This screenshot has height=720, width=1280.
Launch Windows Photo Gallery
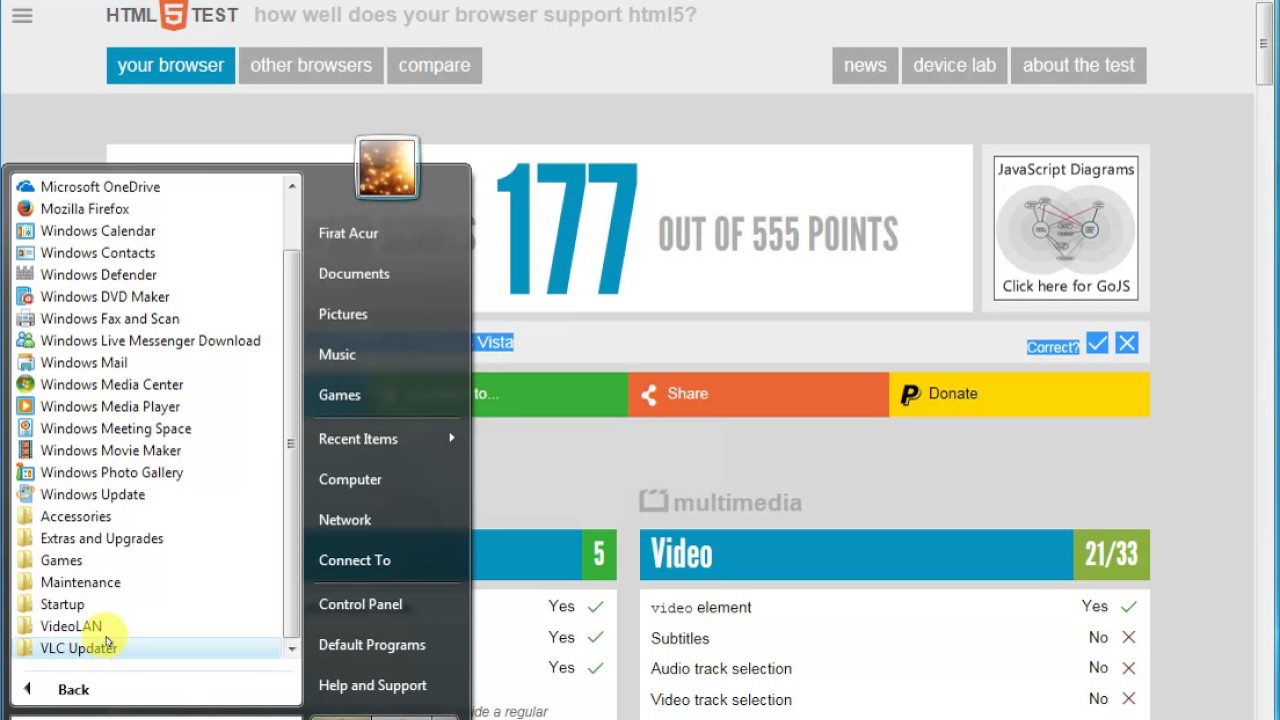pos(111,473)
